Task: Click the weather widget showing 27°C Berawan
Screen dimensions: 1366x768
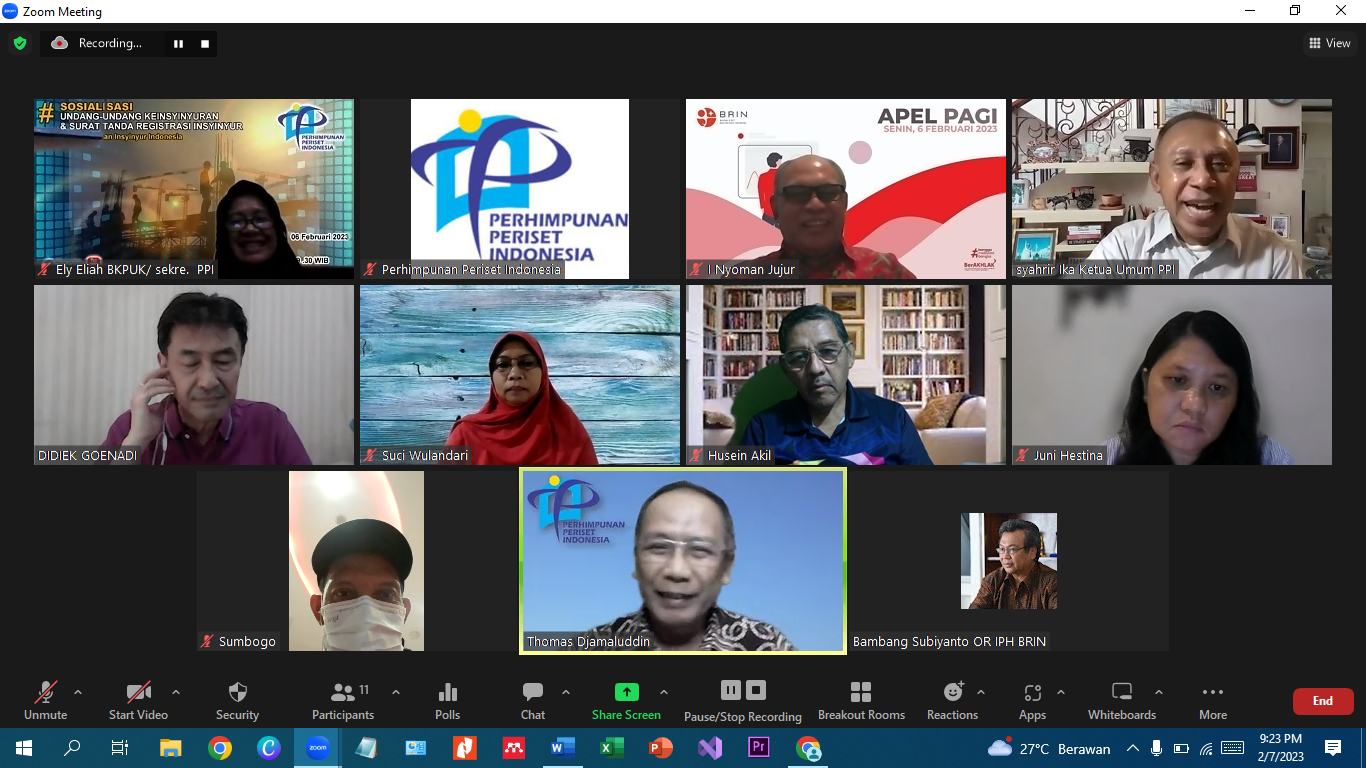Action: 1049,748
